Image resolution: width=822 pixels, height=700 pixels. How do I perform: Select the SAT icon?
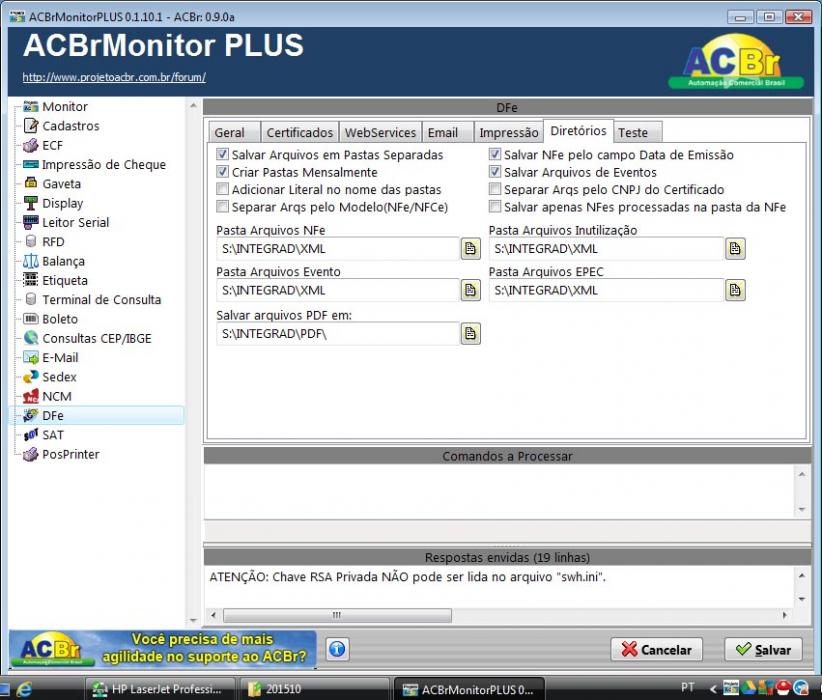[x=31, y=435]
